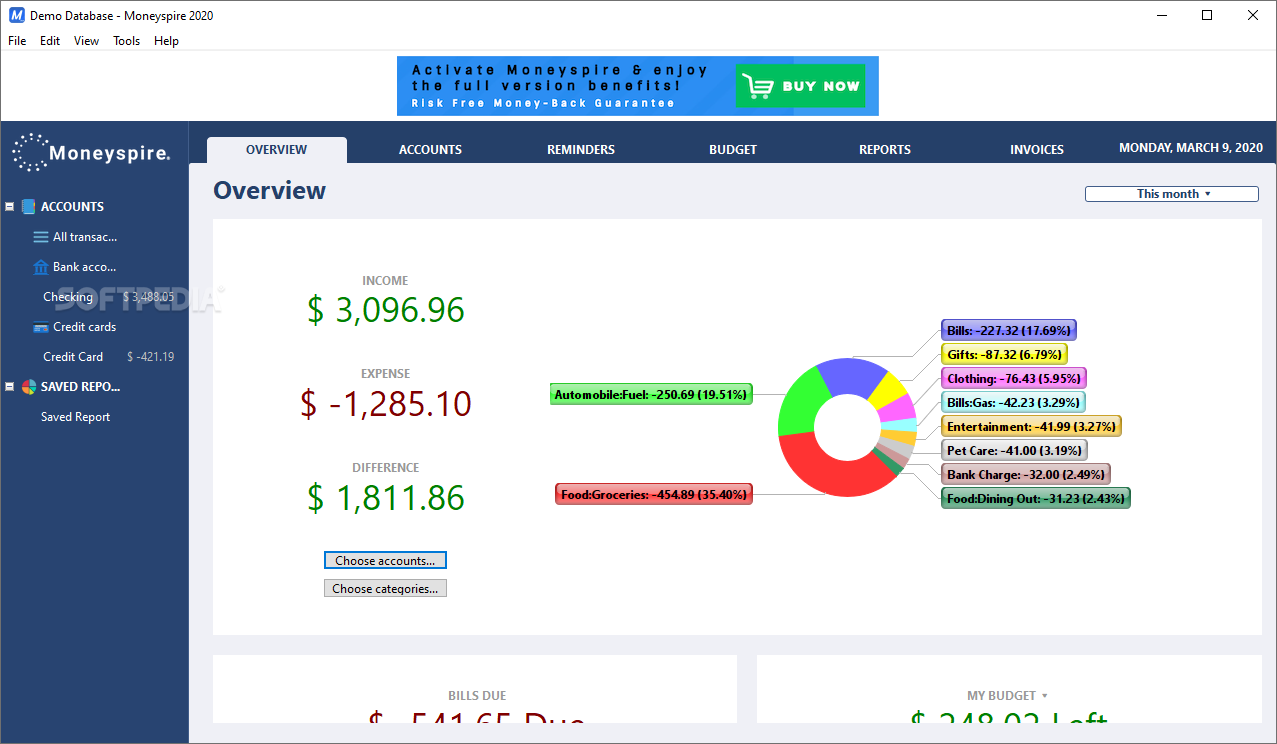Switch to the REMINDERS tab

tap(581, 150)
